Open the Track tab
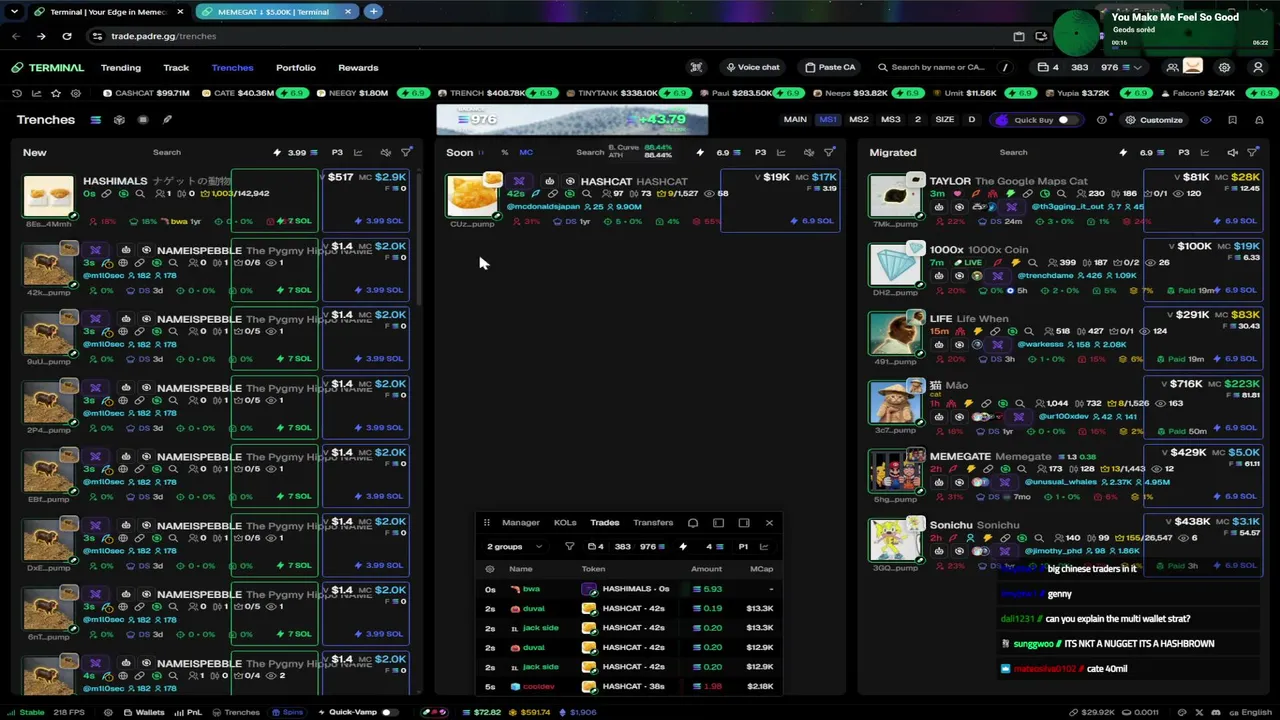 [x=176, y=68]
